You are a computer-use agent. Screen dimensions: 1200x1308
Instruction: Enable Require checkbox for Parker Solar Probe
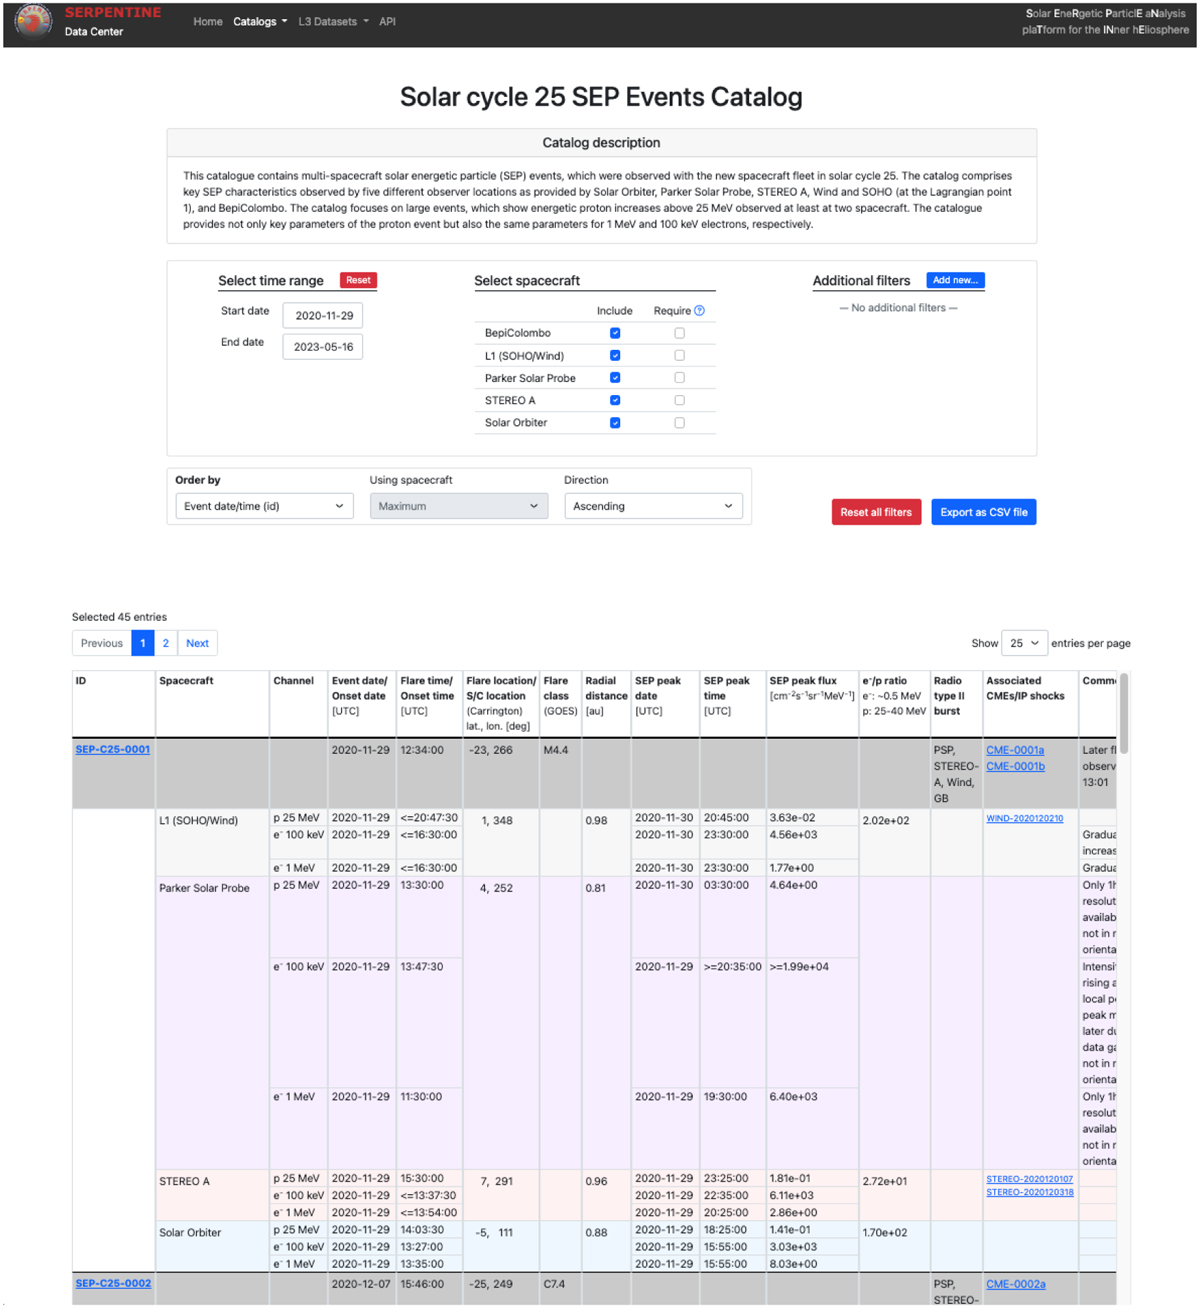(x=679, y=378)
